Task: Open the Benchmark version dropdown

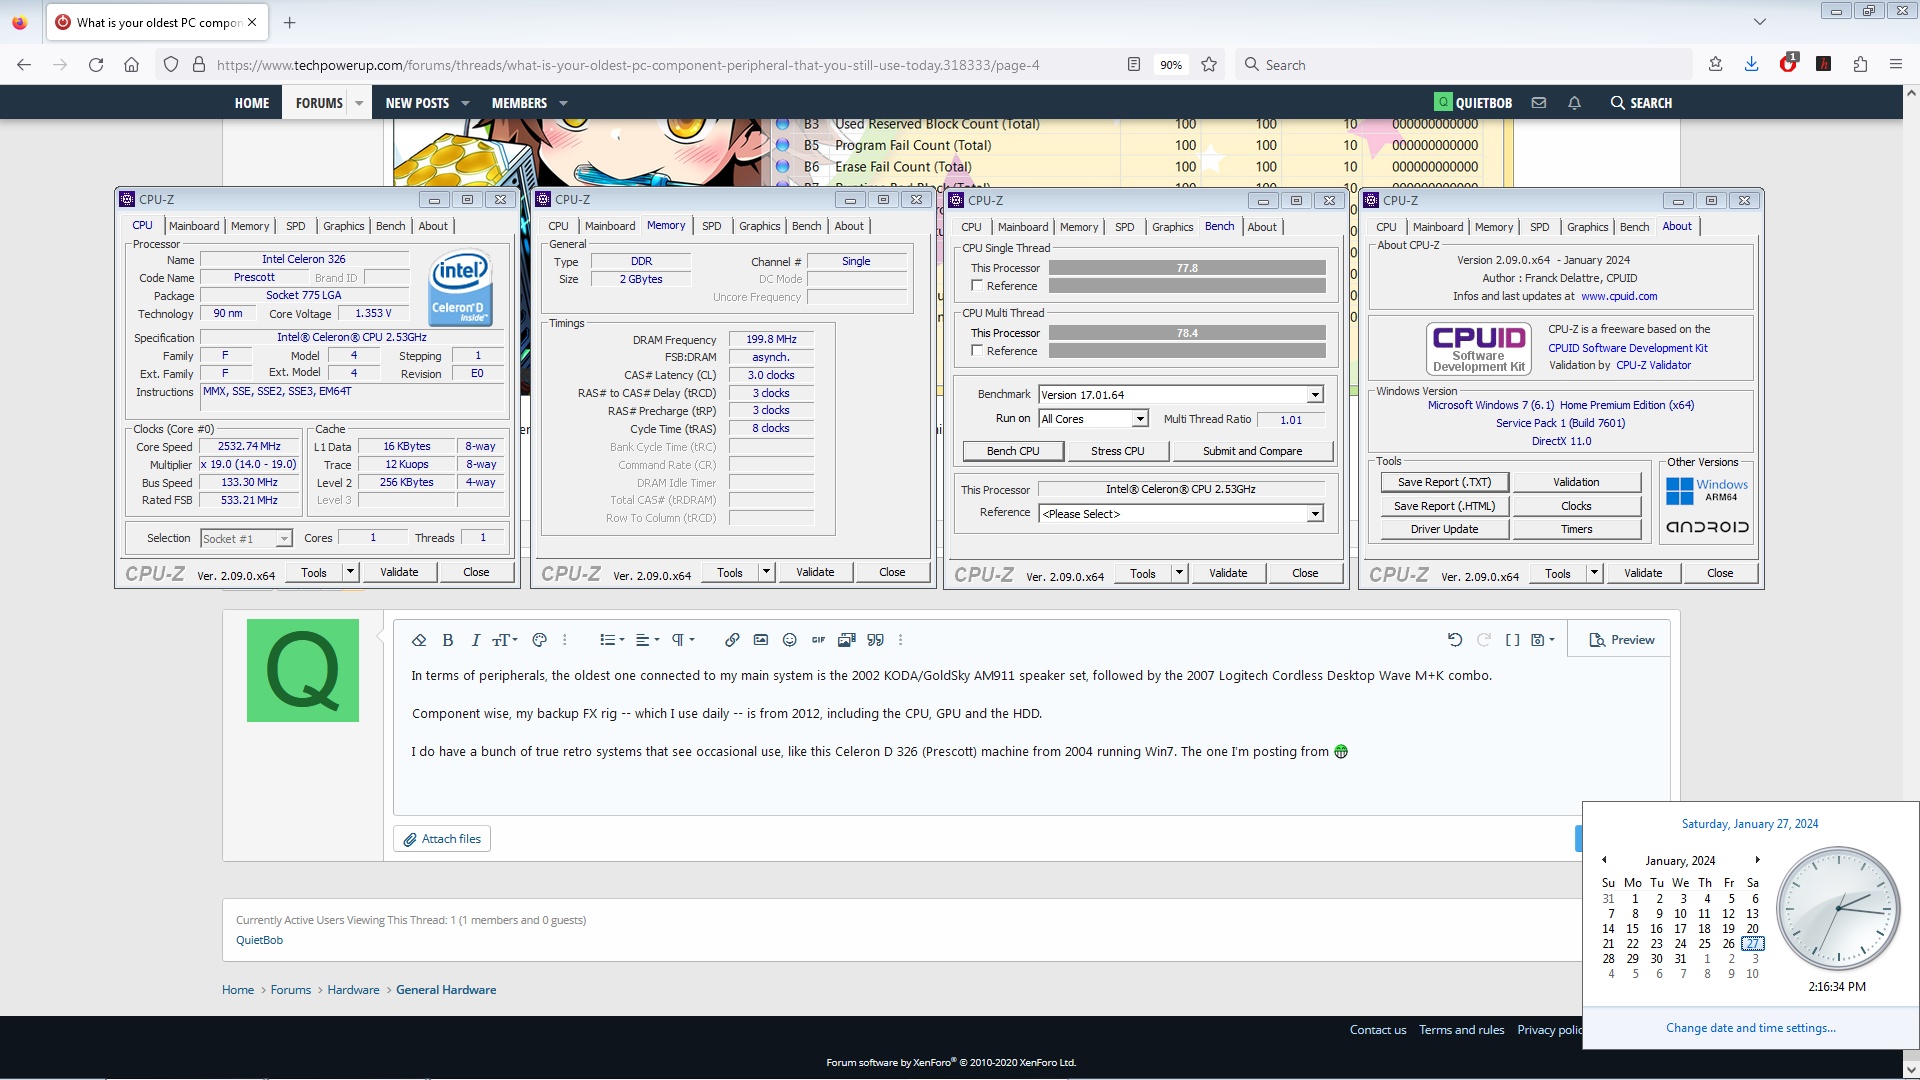Action: point(1315,395)
